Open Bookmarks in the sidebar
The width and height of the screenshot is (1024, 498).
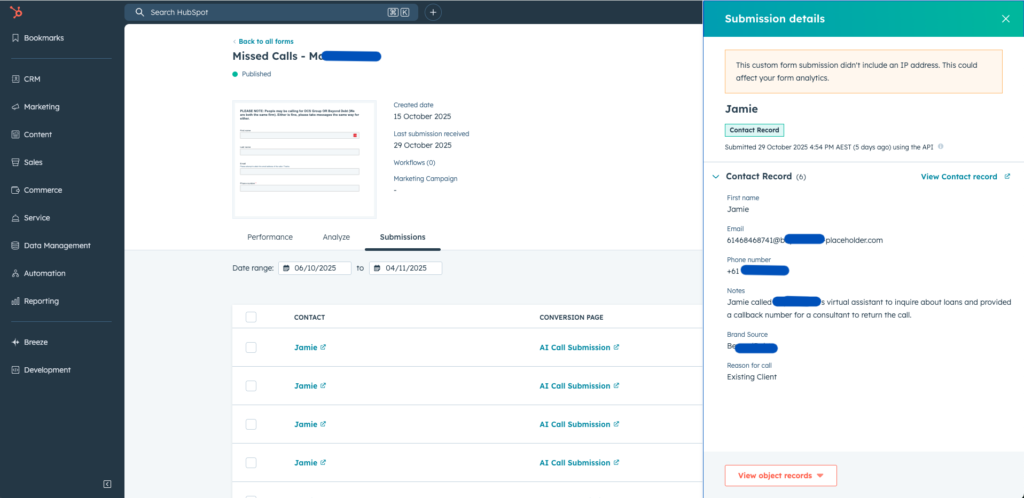(43, 38)
